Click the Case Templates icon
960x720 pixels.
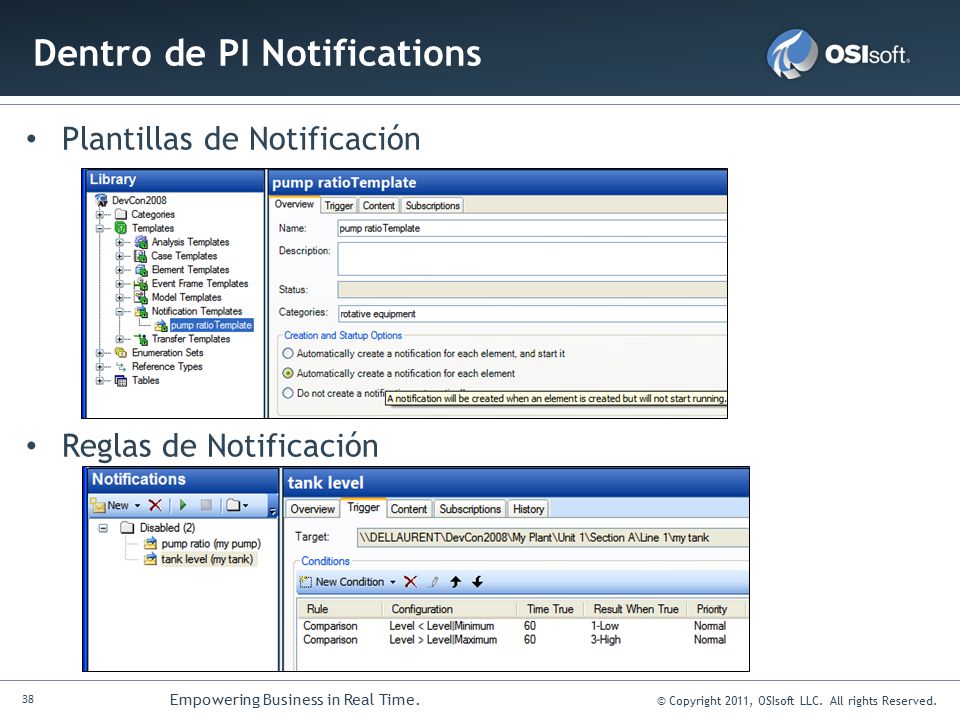(141, 256)
